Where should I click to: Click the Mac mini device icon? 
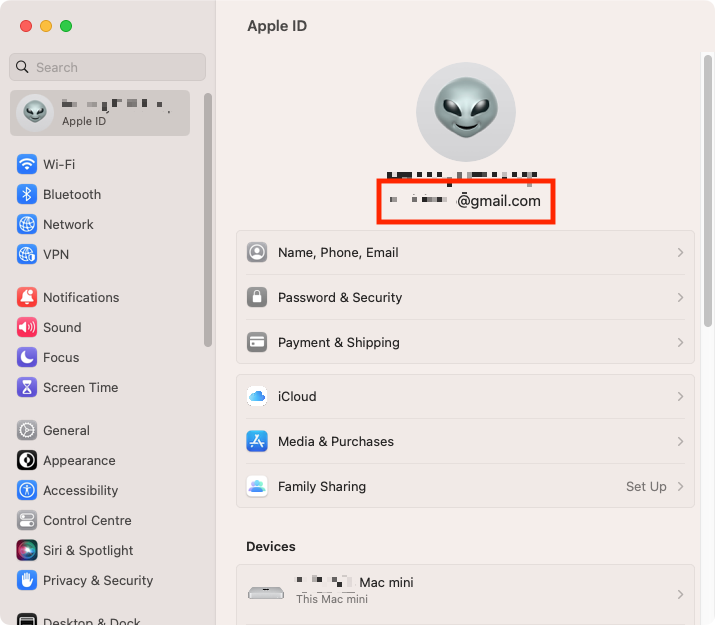(x=266, y=593)
